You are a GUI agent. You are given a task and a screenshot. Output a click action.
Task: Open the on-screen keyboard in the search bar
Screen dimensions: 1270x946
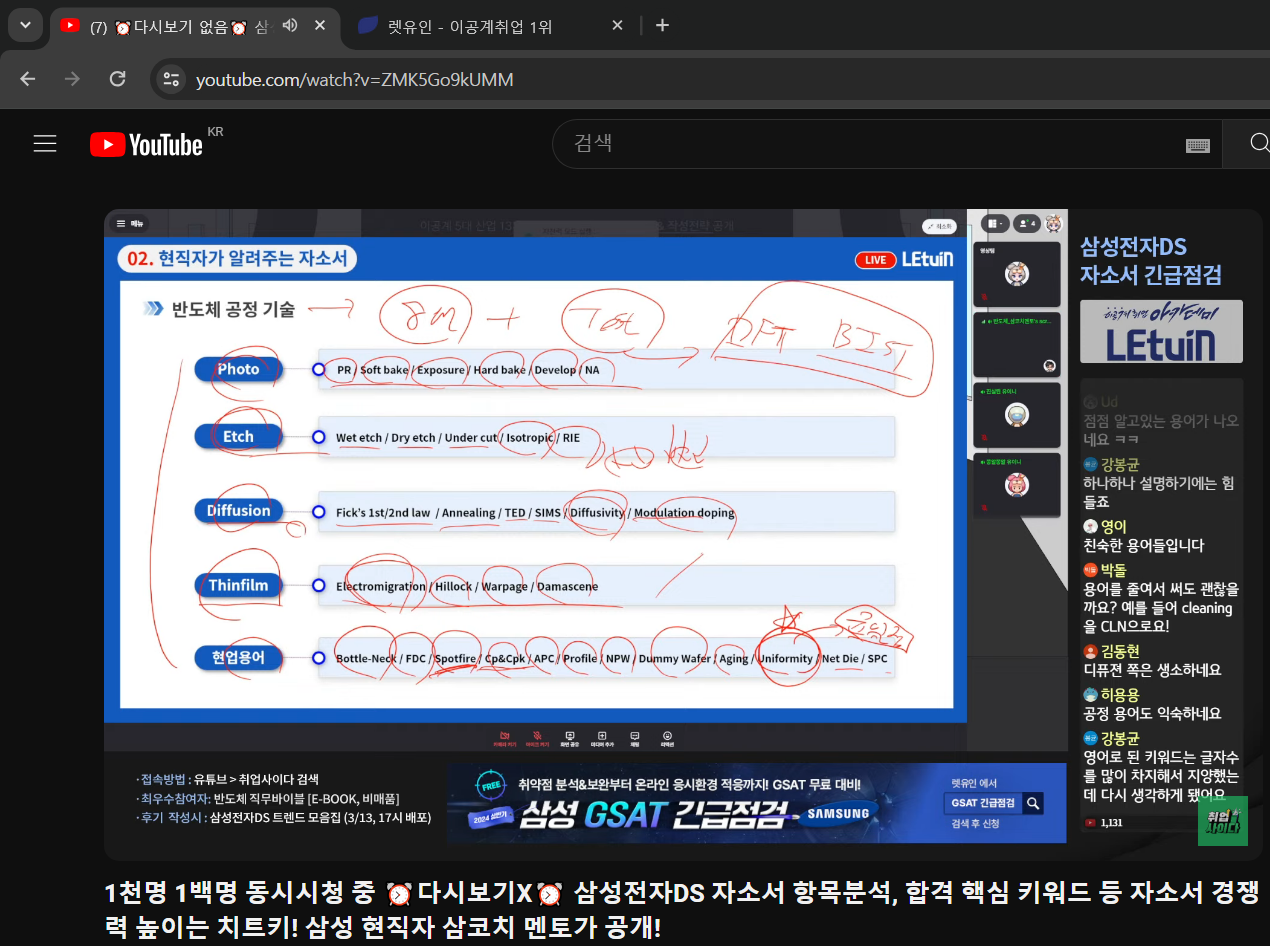[1197, 145]
